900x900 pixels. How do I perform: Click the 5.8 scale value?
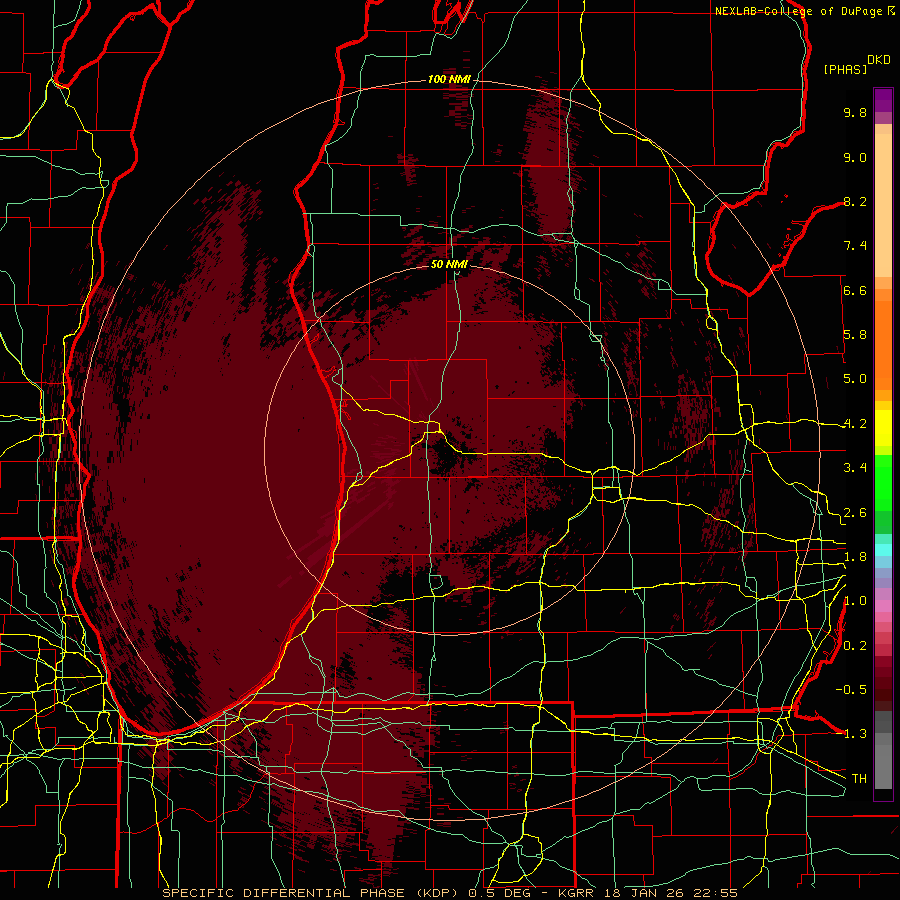855,335
